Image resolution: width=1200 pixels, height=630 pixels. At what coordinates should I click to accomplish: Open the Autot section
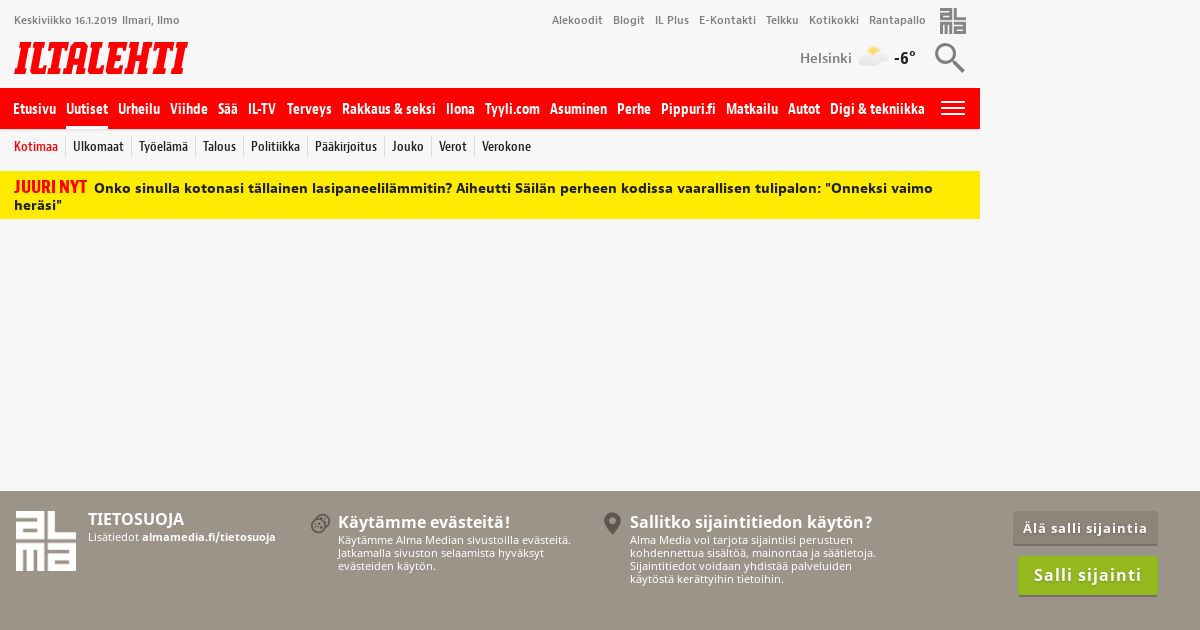804,109
